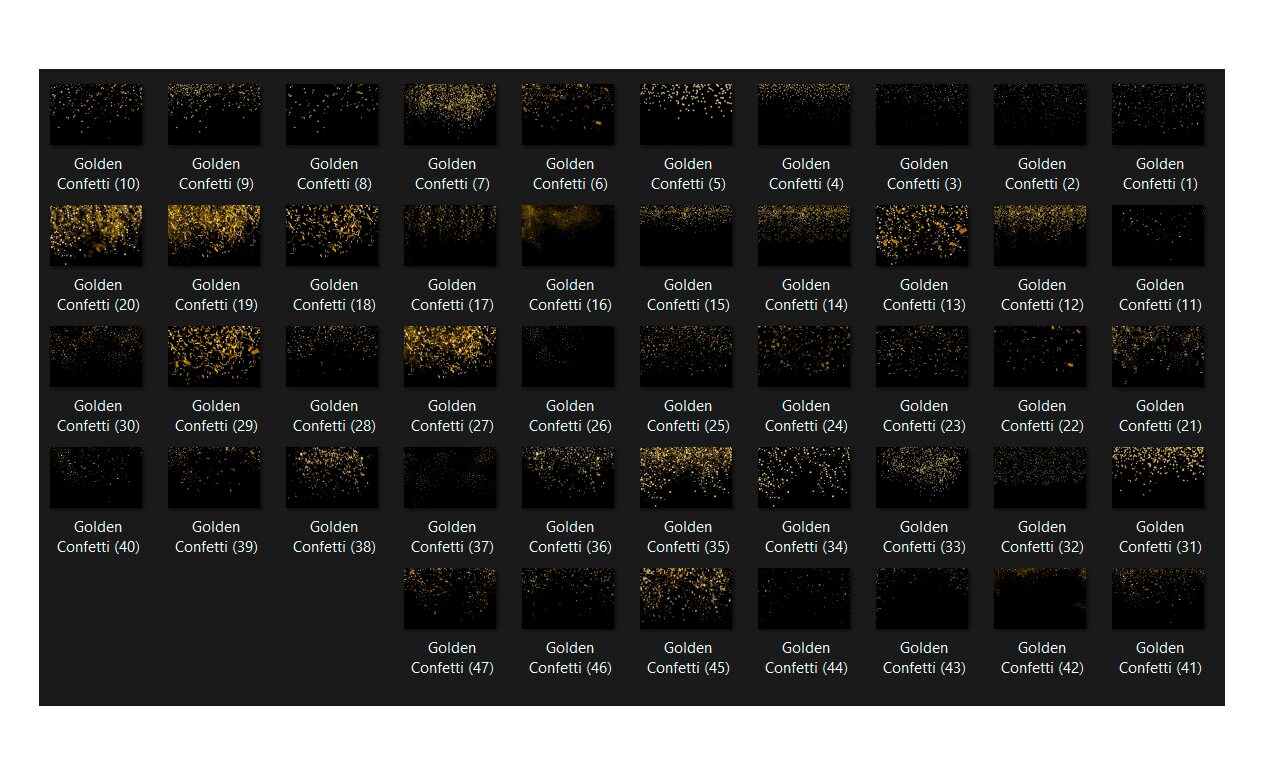
Task: Select the Golden Confetti (43) thumbnail
Action: pos(922,598)
